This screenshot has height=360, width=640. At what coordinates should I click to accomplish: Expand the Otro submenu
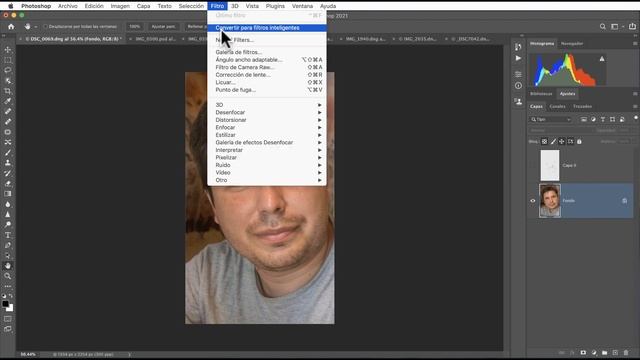[x=267, y=180]
